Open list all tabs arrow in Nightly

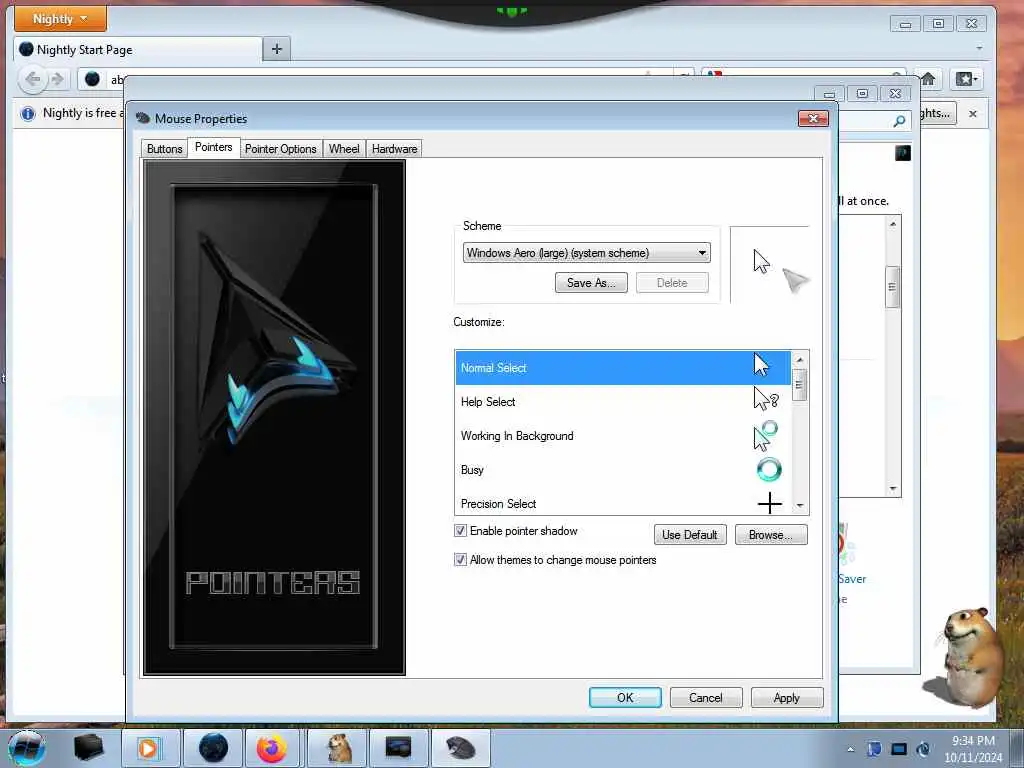coord(979,48)
